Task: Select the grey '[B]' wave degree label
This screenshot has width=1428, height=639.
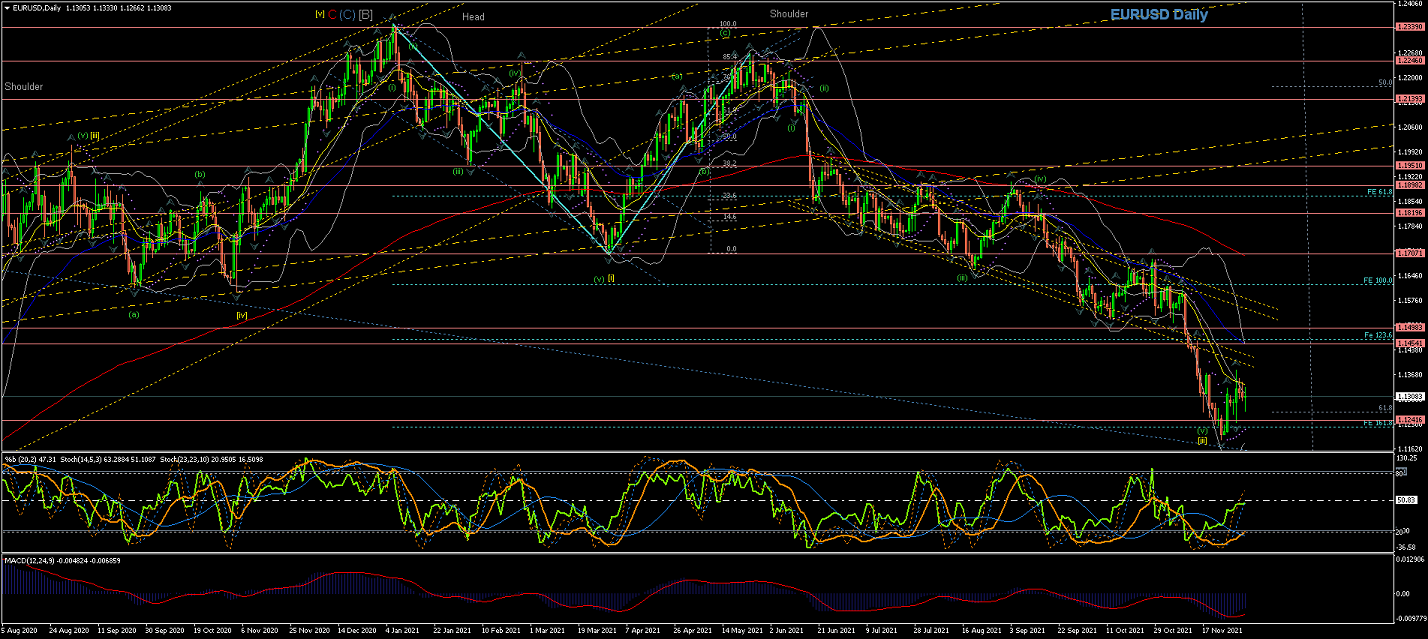Action: point(365,14)
